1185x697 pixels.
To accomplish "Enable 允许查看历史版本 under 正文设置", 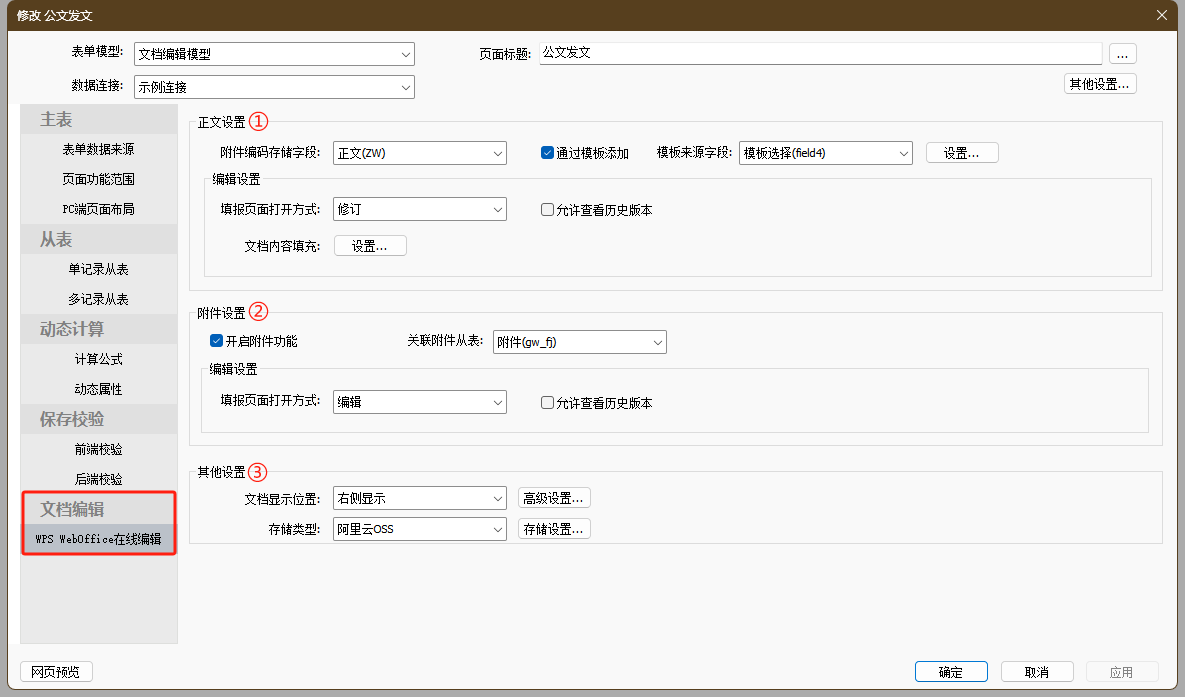I will [547, 210].
